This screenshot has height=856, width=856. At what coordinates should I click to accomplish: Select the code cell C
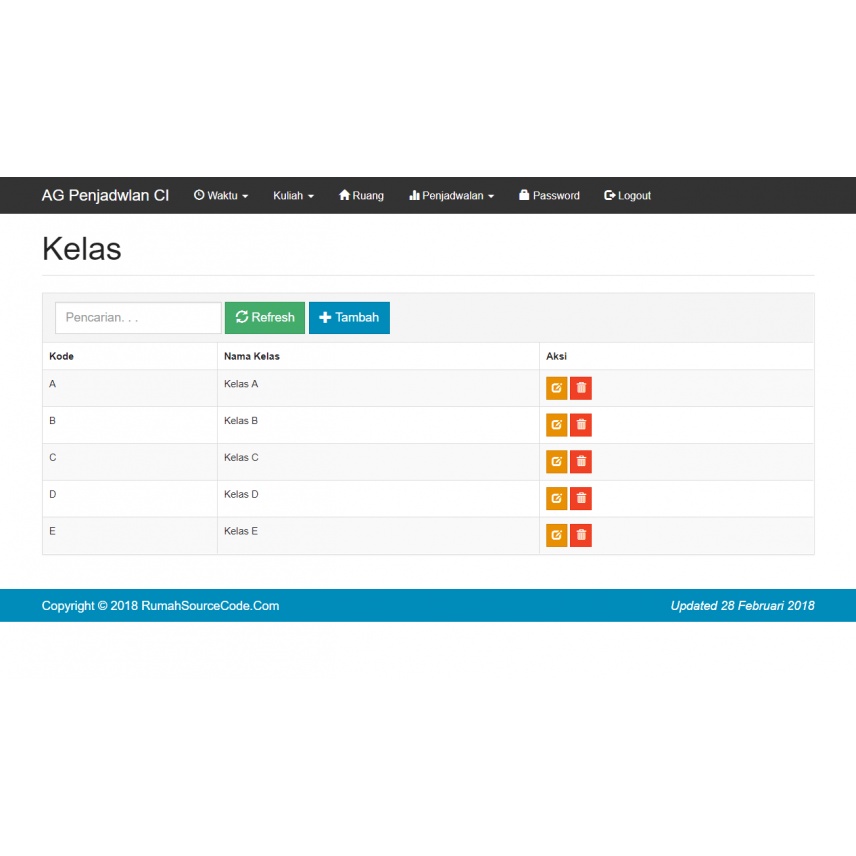click(130, 462)
